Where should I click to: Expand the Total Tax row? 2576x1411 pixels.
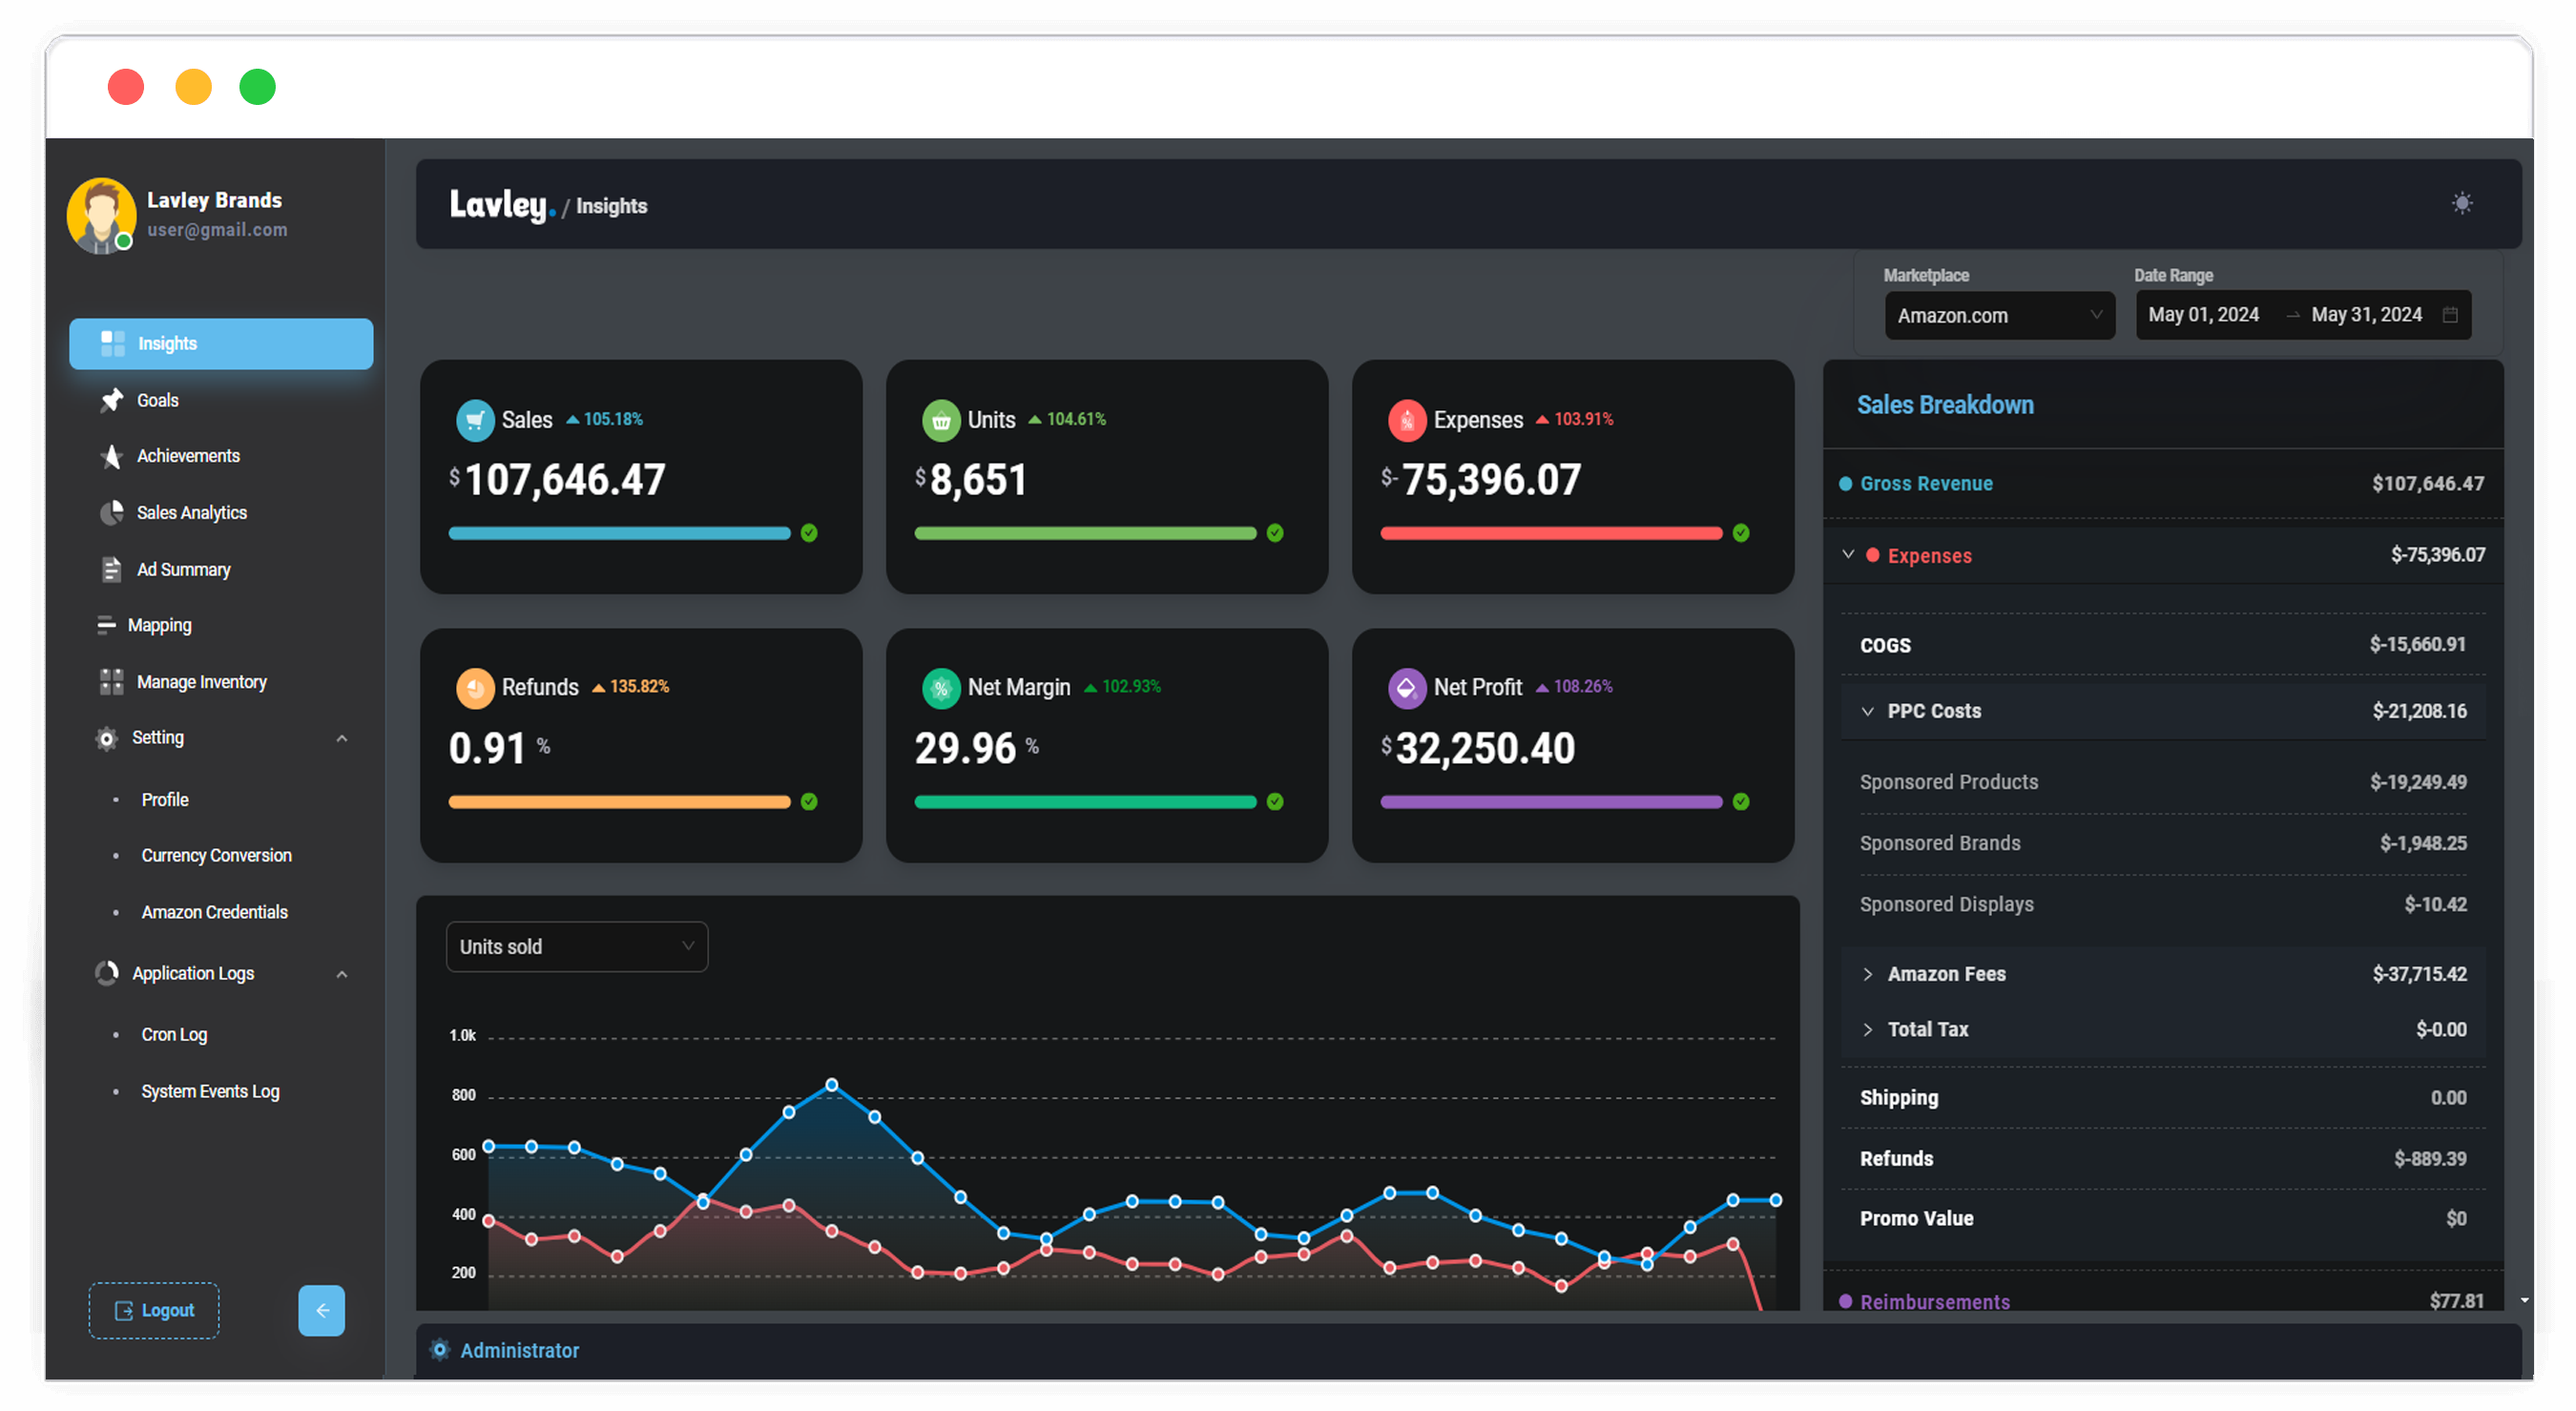[x=2163, y=1030]
